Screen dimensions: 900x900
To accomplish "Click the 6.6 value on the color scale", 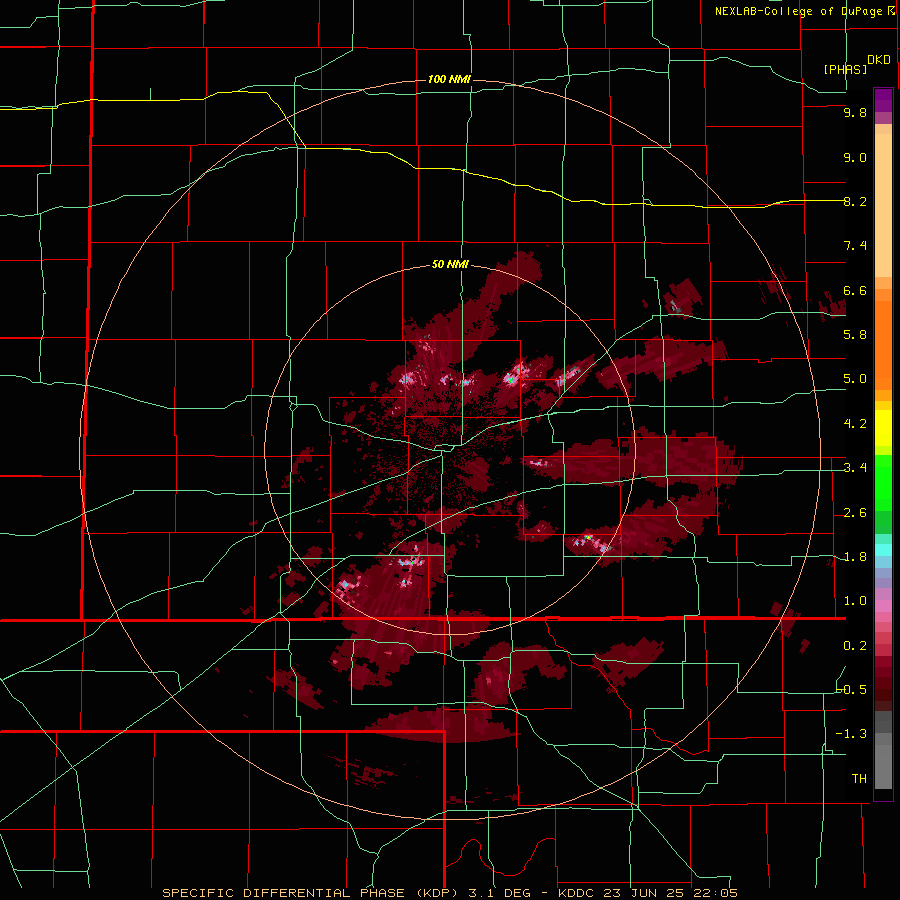I will [855, 290].
